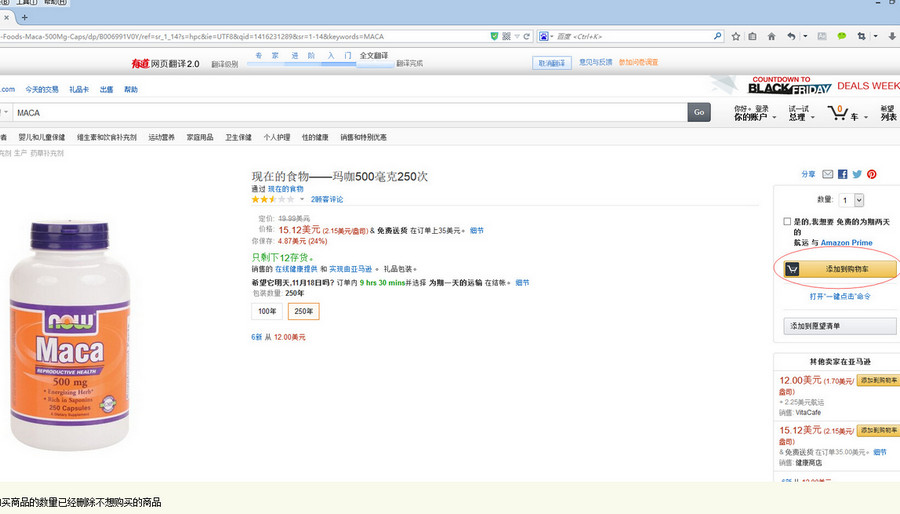Select 进阶 translation level
This screenshot has width=900, height=514.
[x=302, y=56]
